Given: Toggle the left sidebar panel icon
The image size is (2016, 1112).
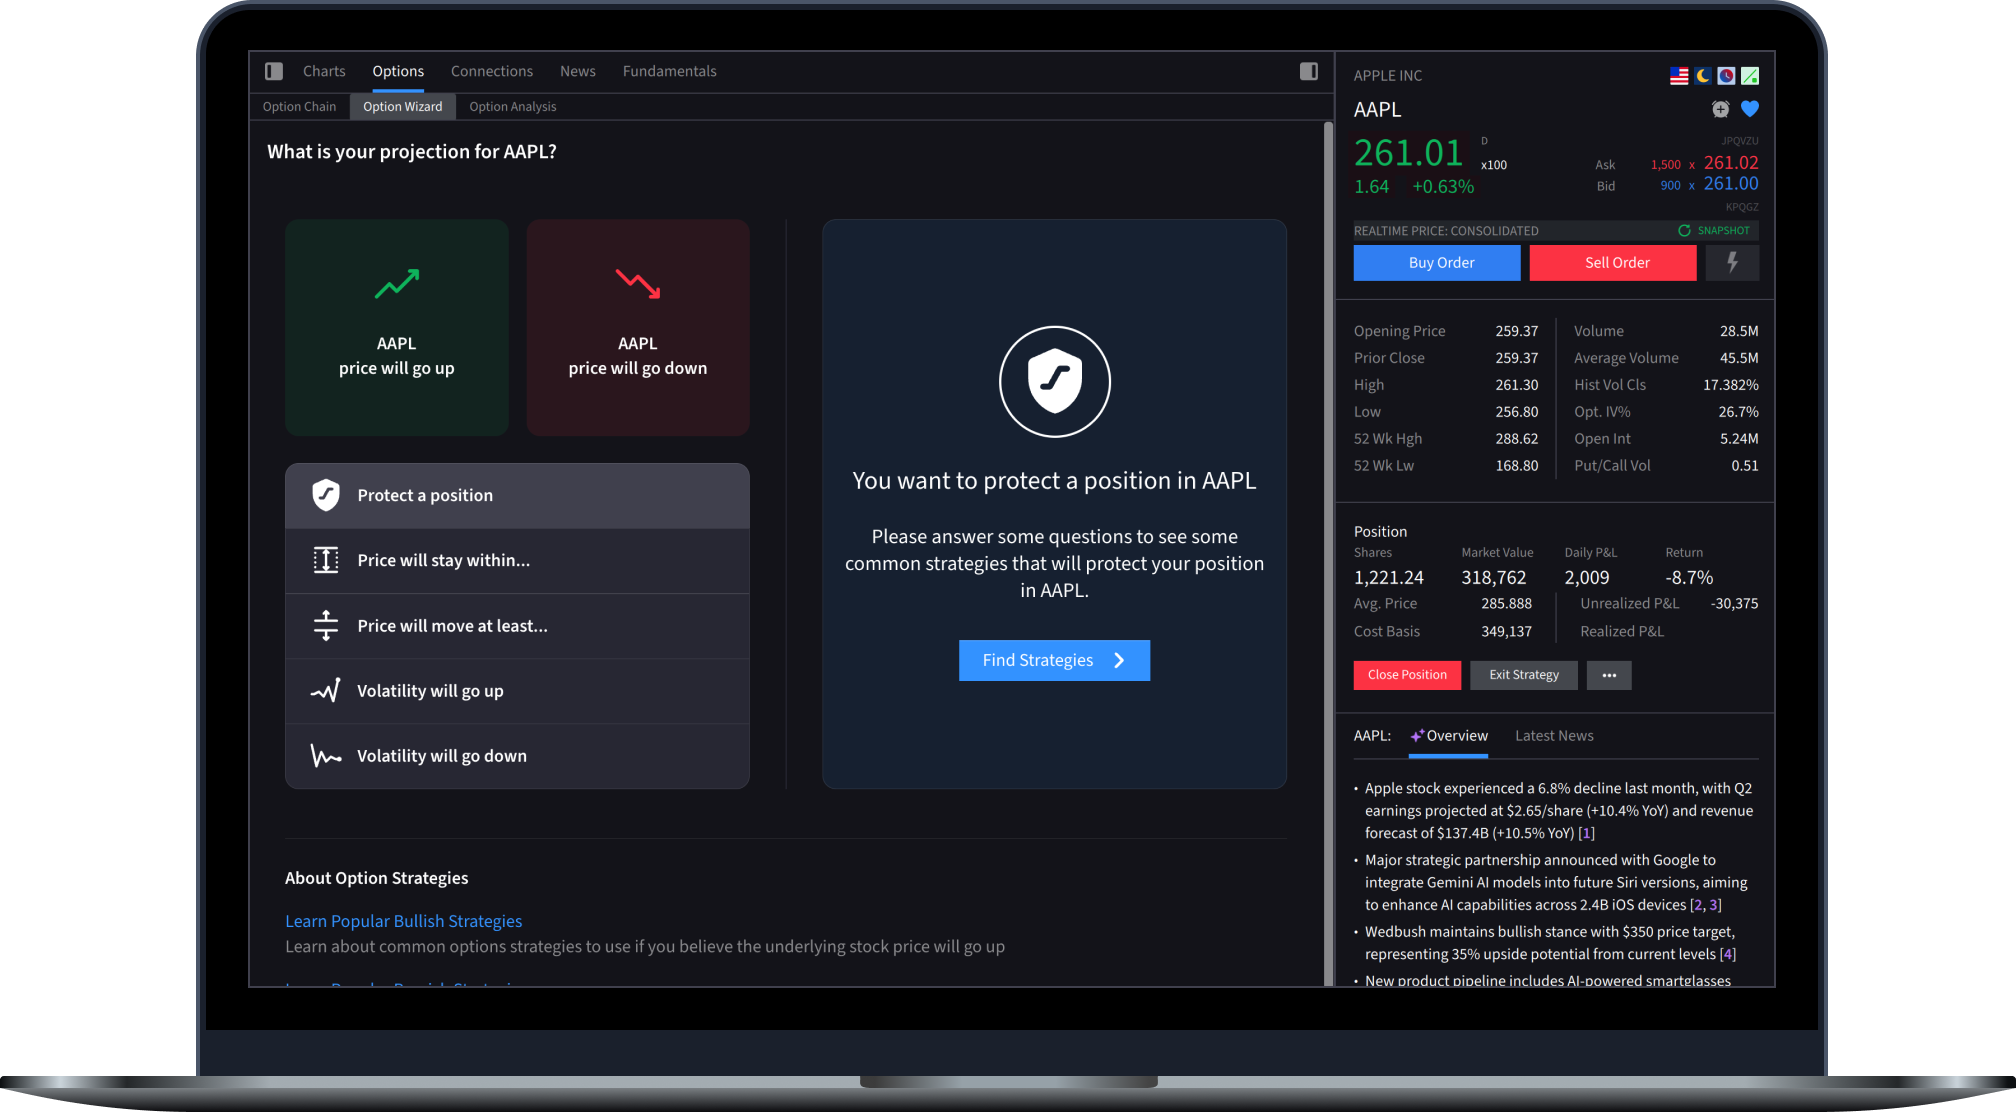Looking at the screenshot, I should [x=274, y=71].
